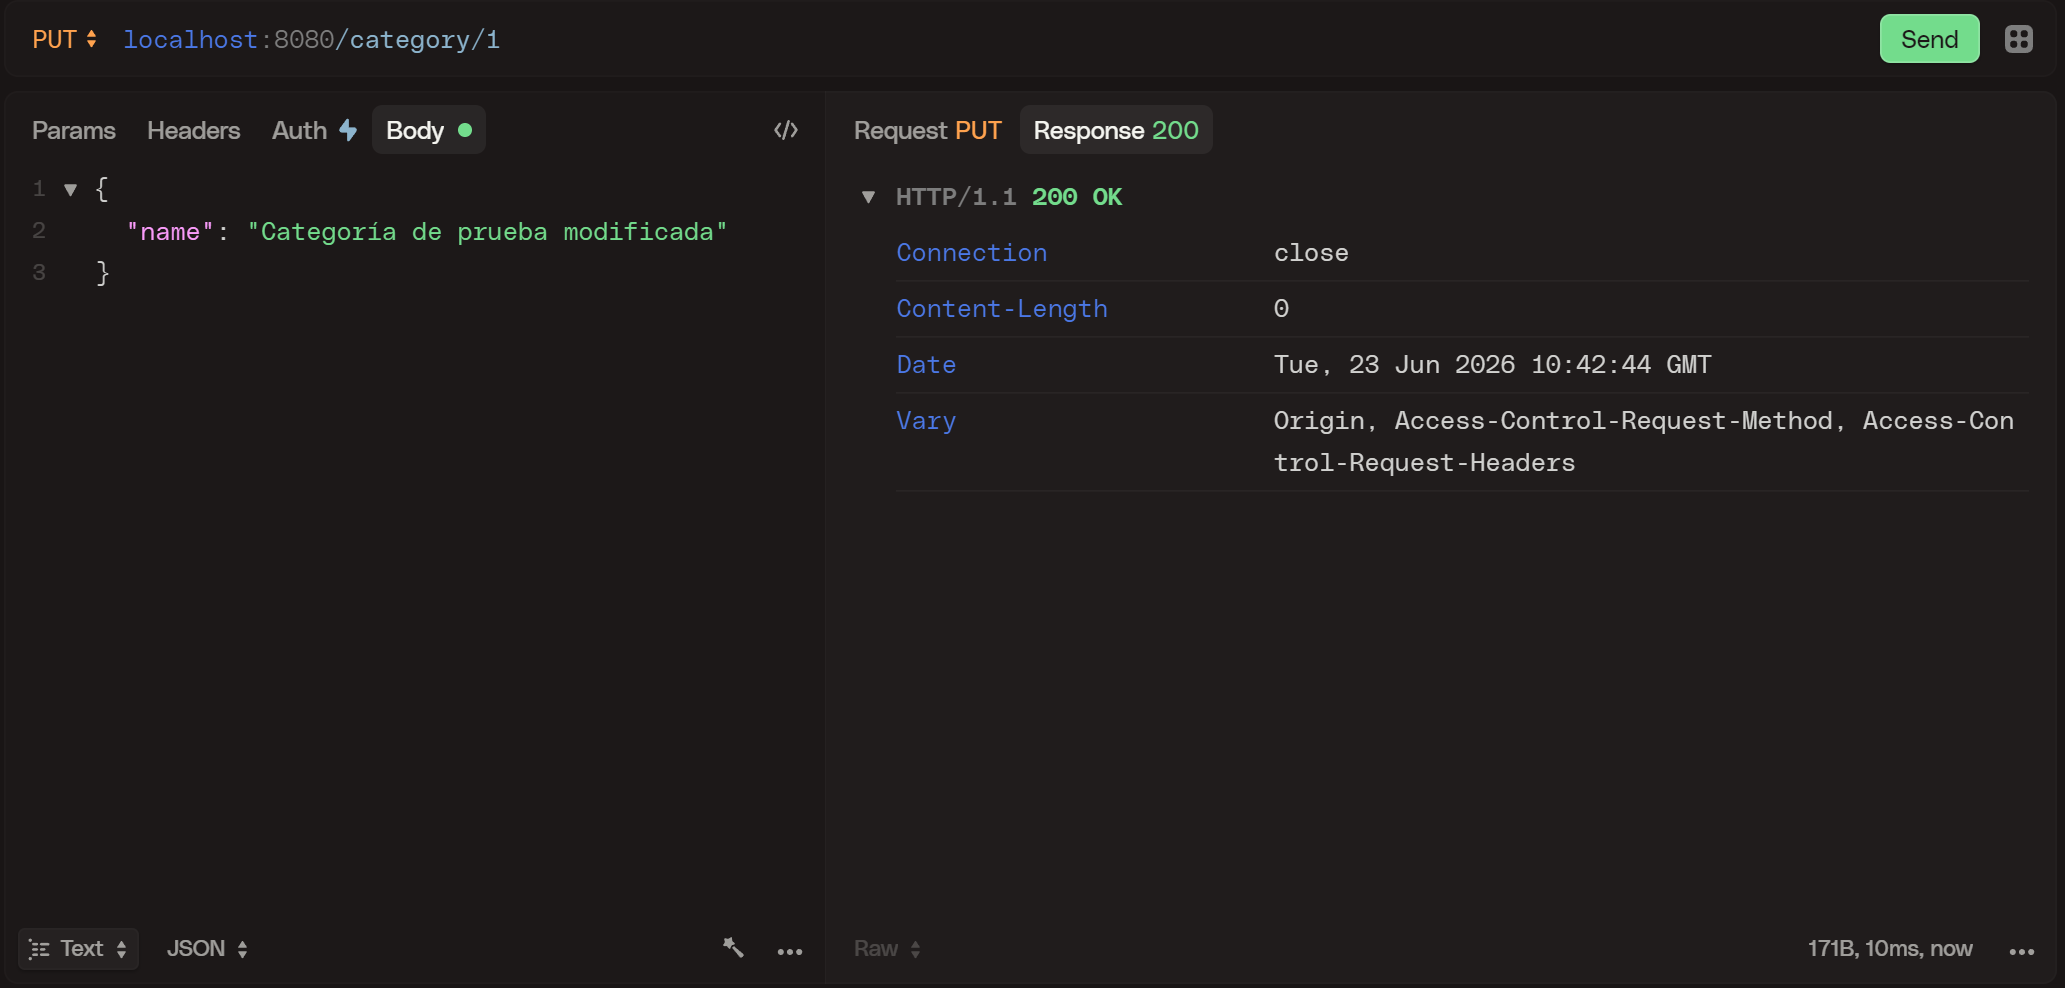Image resolution: width=2065 pixels, height=988 pixels.
Task: Collapse the HTTP/1.1 200 OK headers
Action: click(869, 197)
